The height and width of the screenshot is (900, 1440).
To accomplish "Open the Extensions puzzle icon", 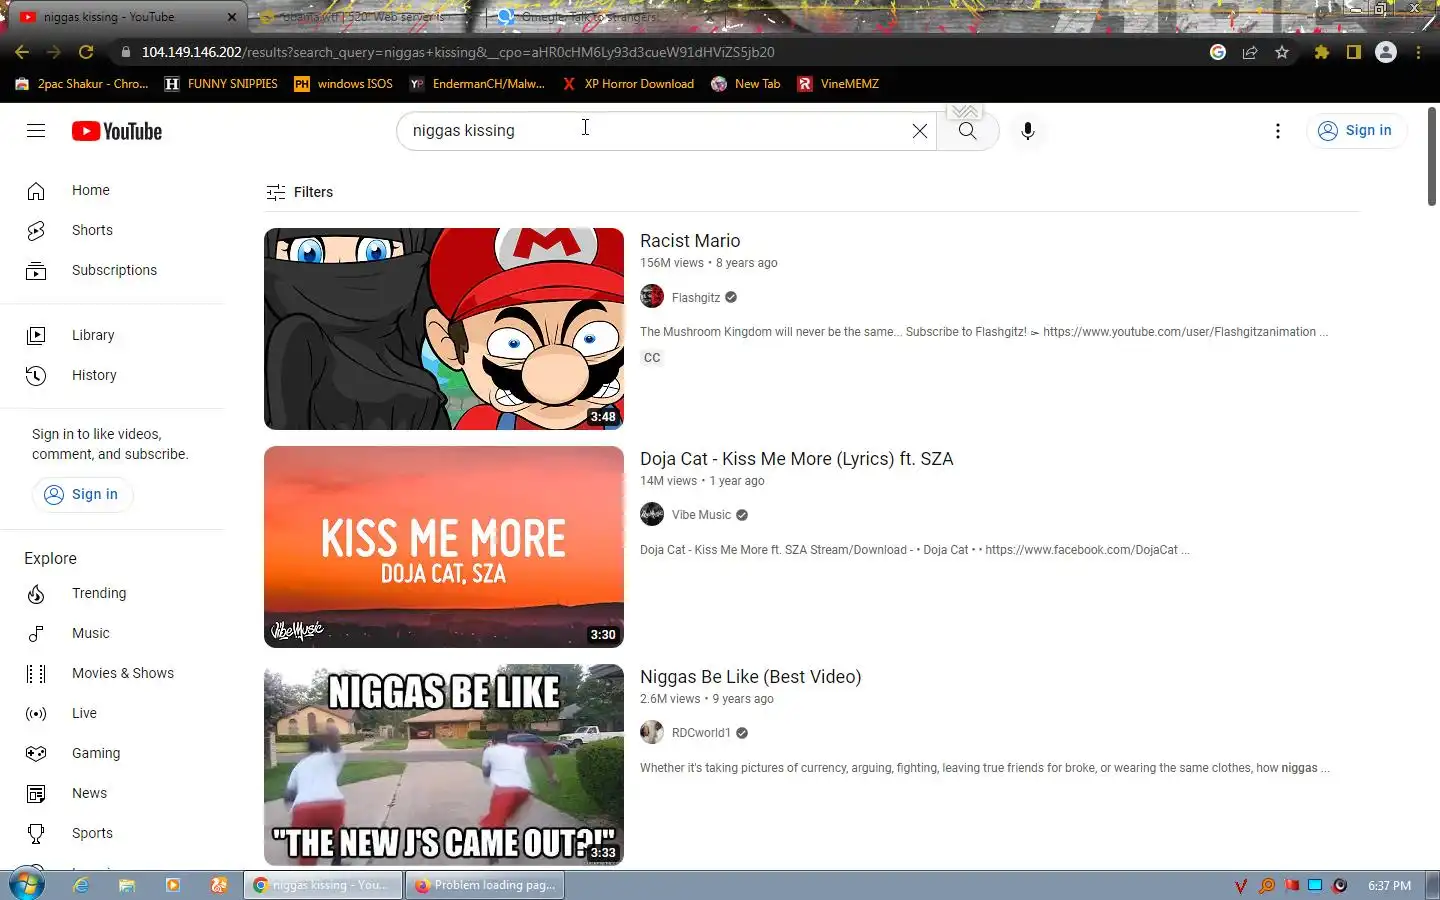I will (x=1322, y=52).
